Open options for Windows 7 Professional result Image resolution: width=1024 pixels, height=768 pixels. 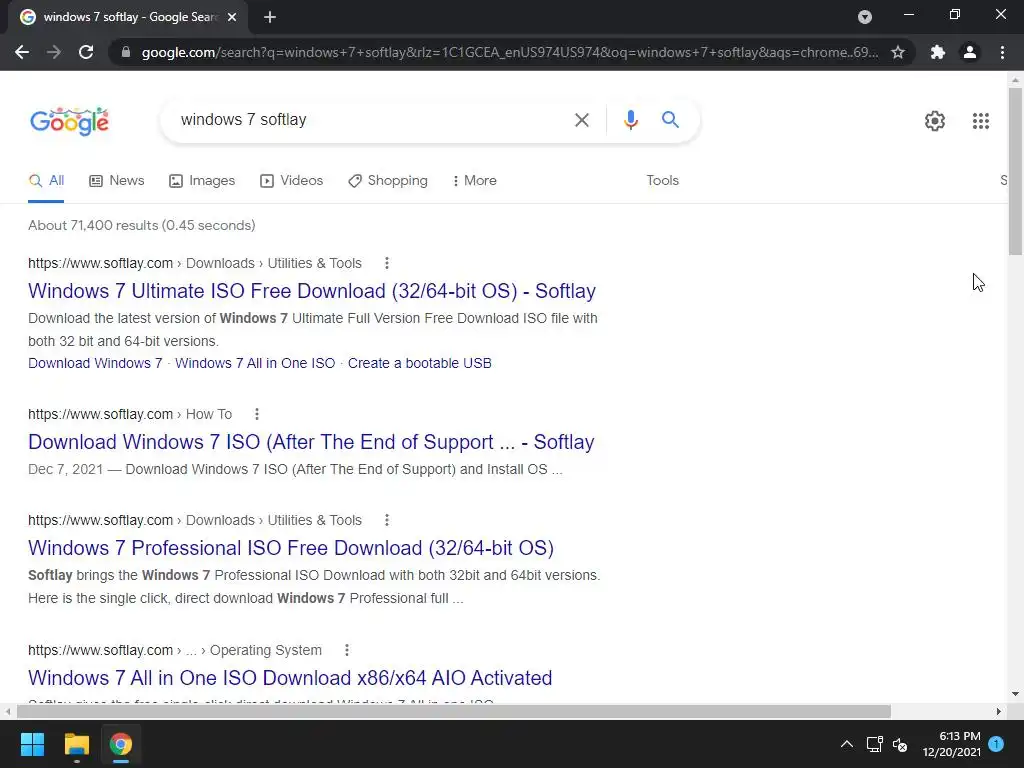tap(387, 520)
